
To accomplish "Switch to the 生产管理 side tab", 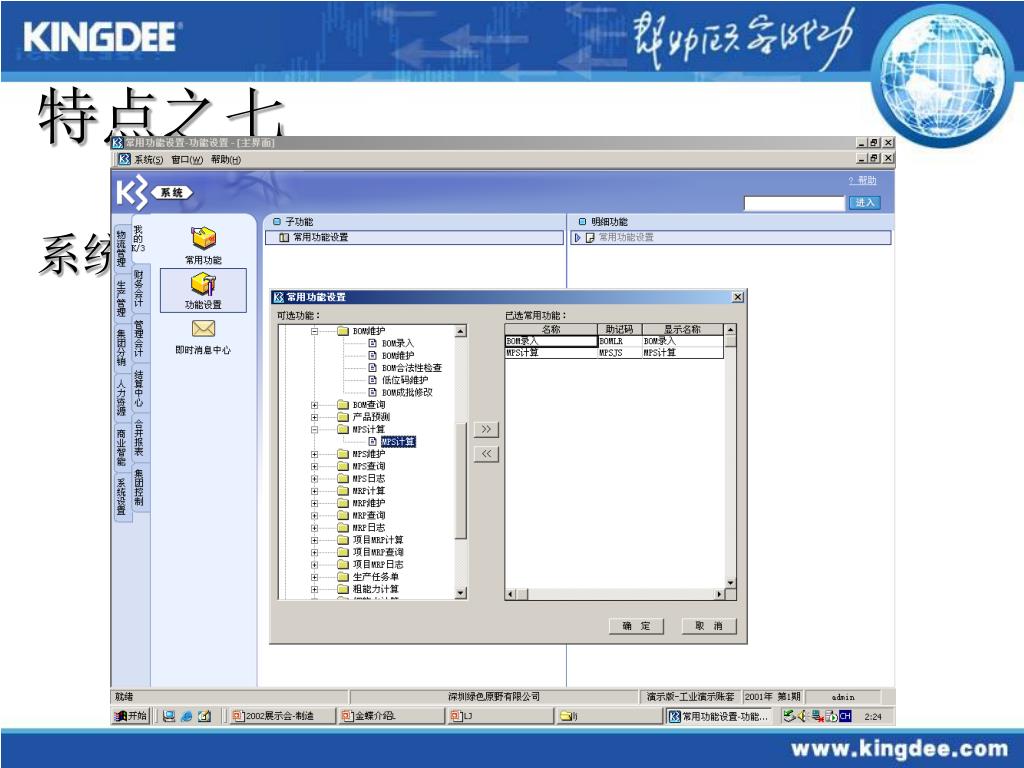I will point(121,298).
